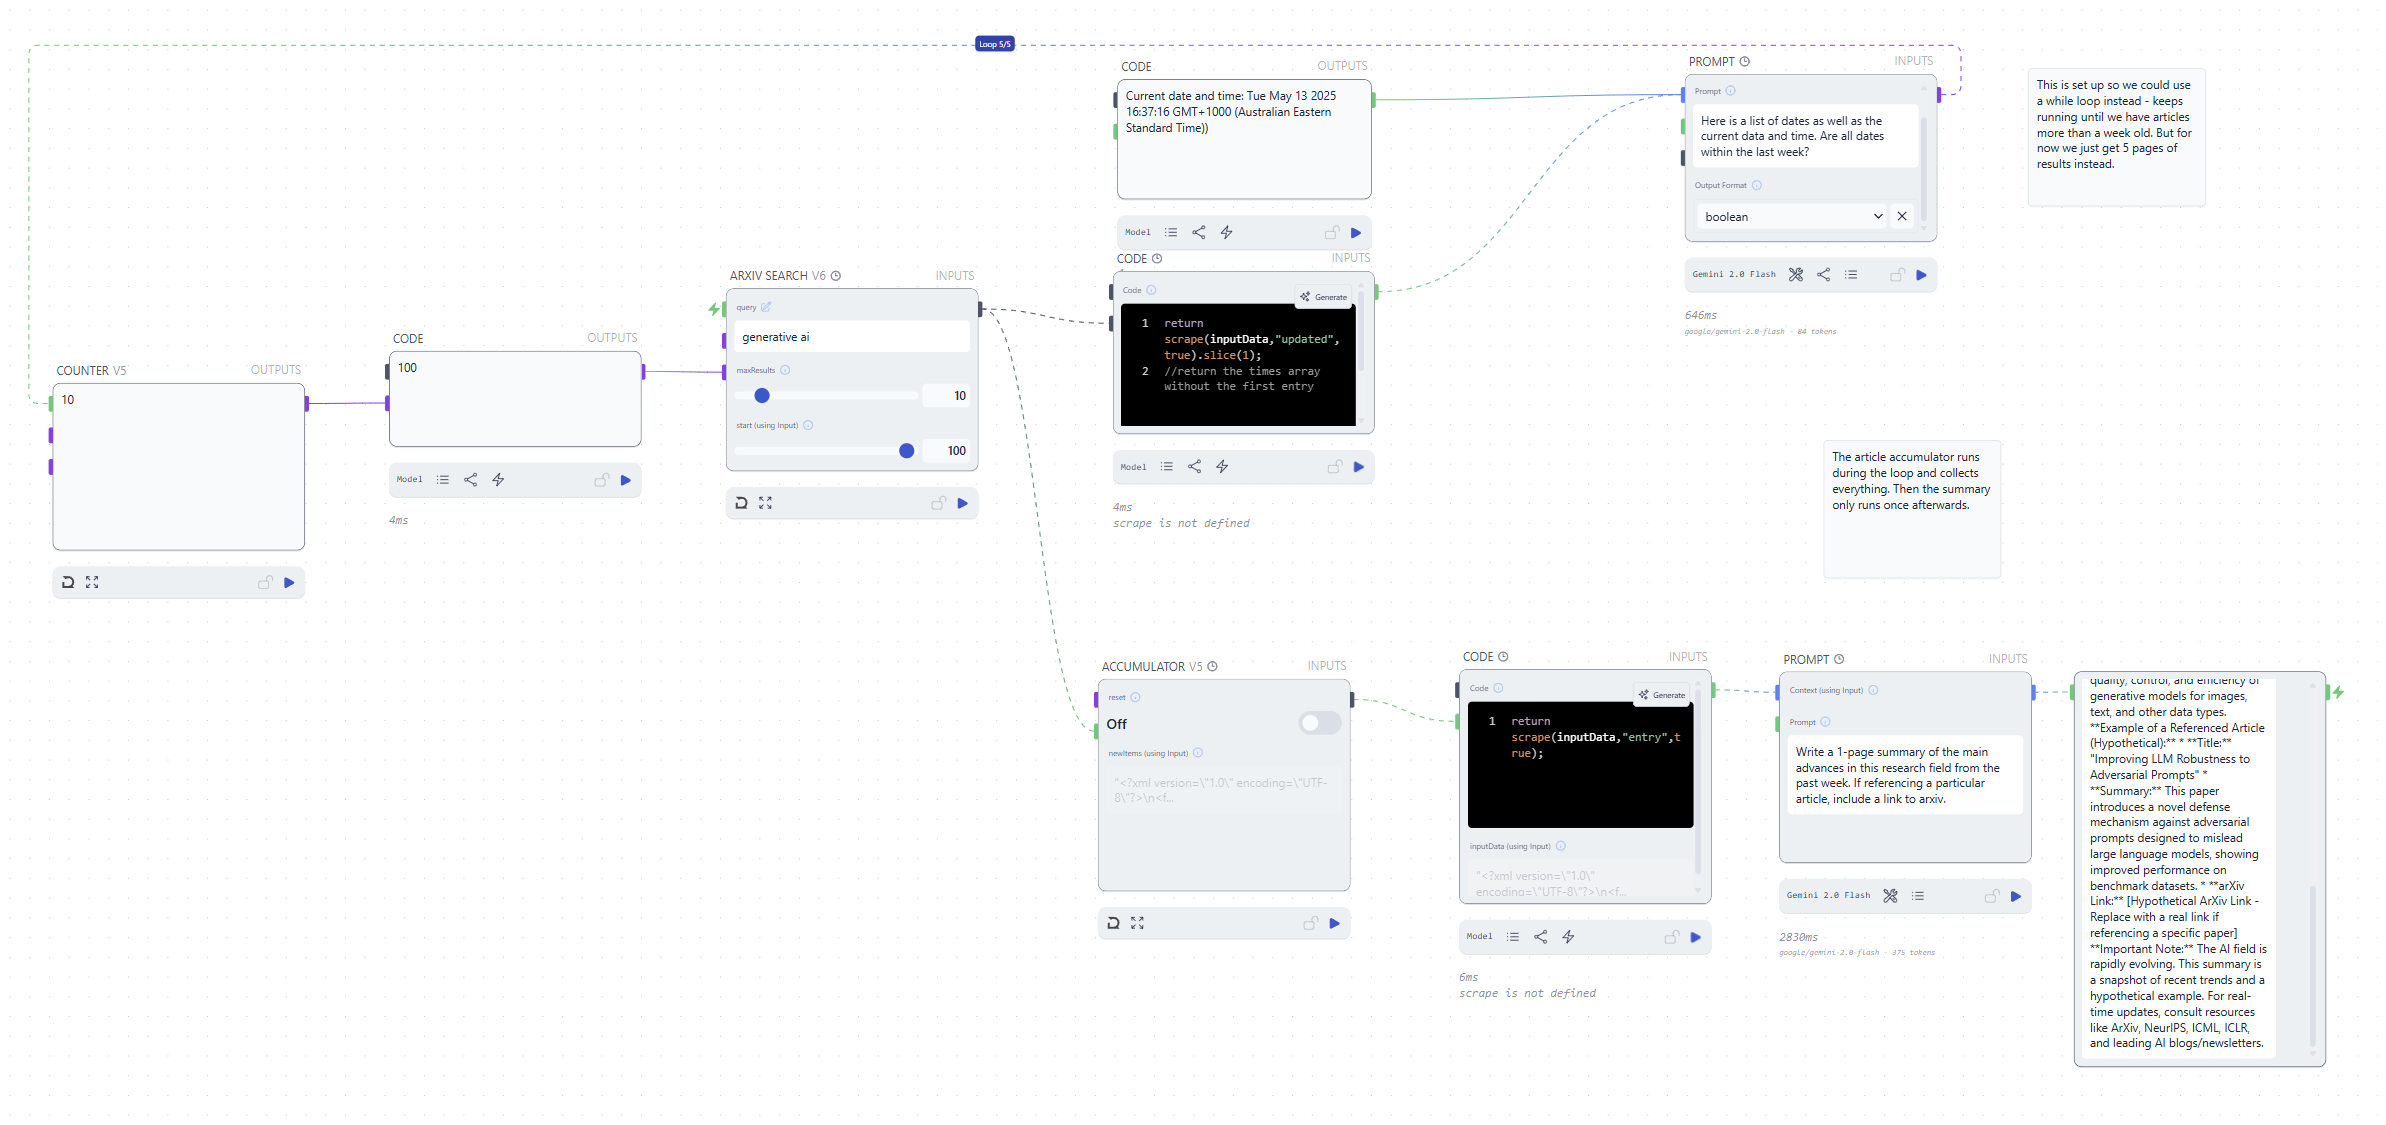The image size is (2386, 1125).
Task: Expand the Arxiv Search node to fullscreen
Action: [765, 504]
